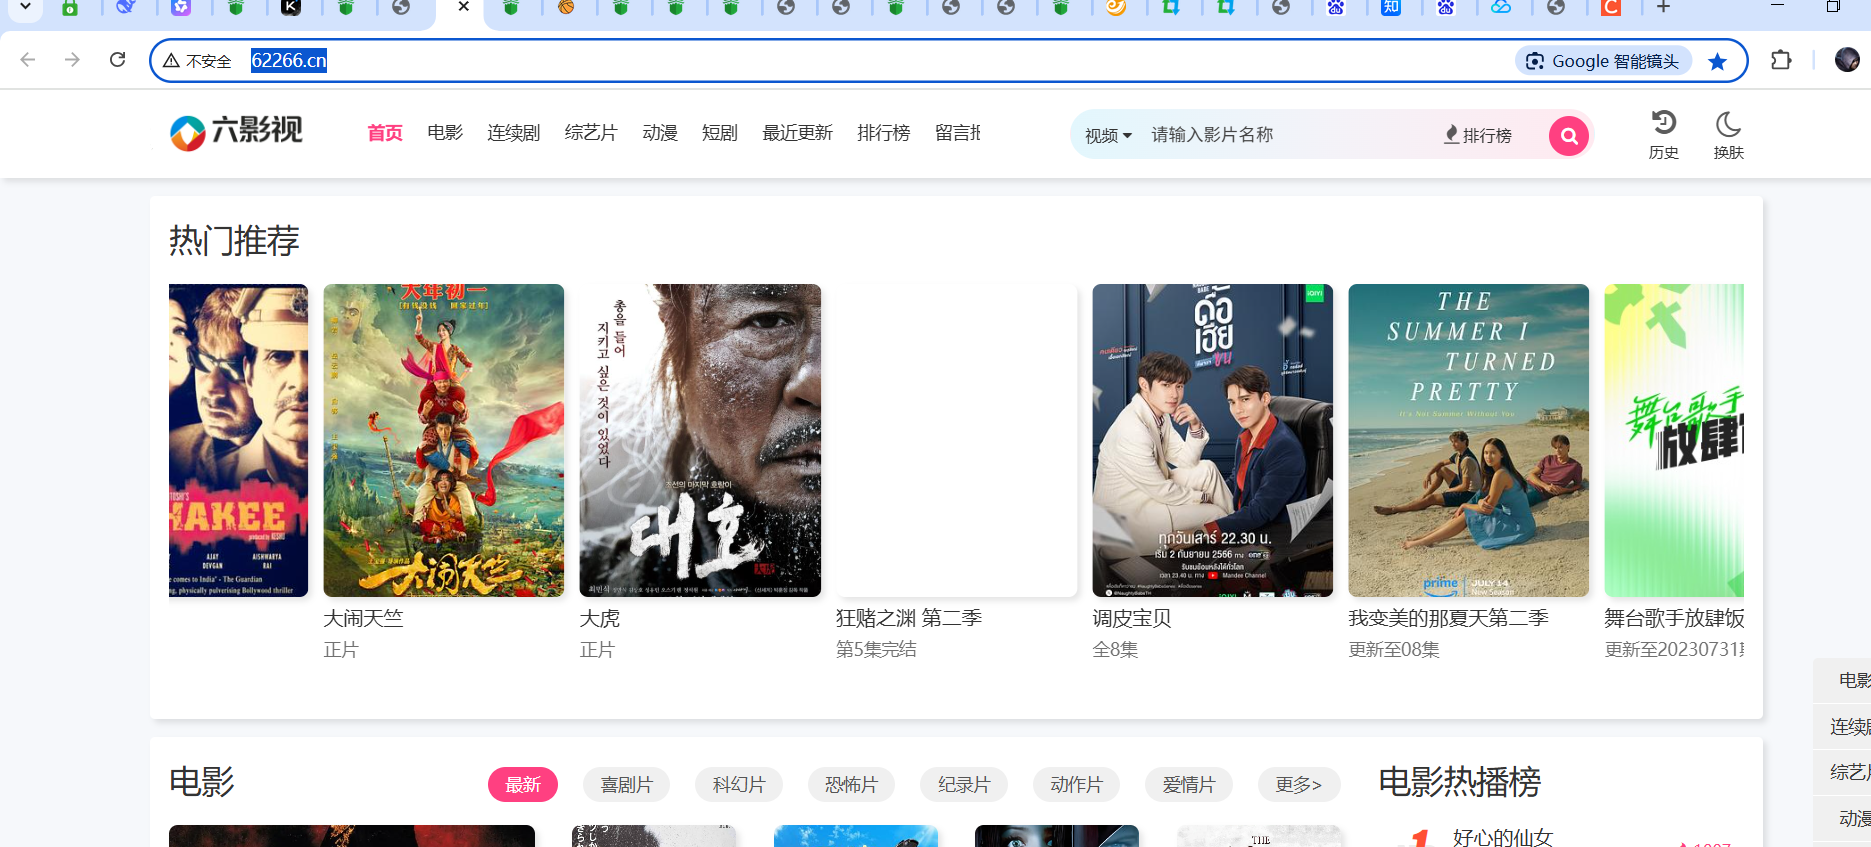1871x847 pixels.
Task: Click the pink search magnifier button
Action: coord(1569,135)
